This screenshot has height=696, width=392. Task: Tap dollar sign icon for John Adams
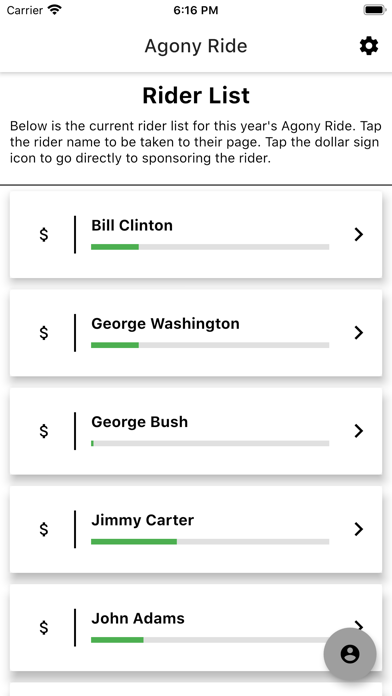pyautogui.click(x=44, y=627)
